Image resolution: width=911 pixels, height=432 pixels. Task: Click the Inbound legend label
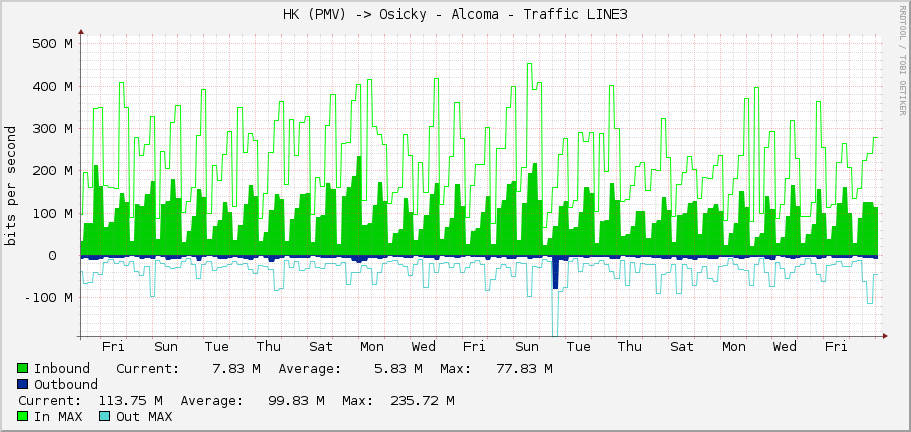pos(62,368)
